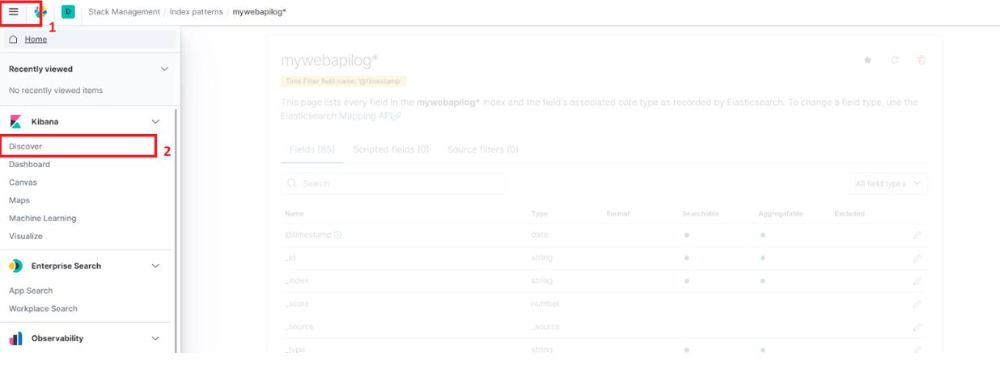Open Workplace Search in the sidebar
Viewport: 1000px width, 390px height.
(43, 308)
